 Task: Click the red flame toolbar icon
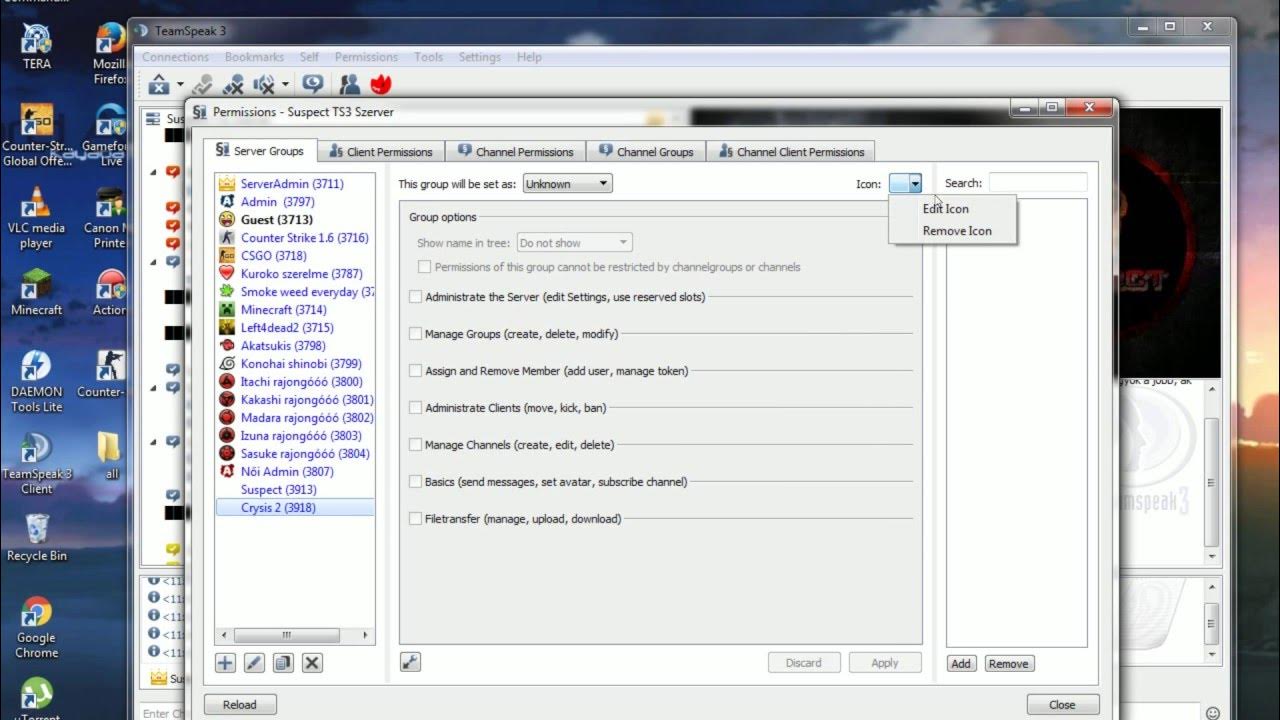click(380, 85)
